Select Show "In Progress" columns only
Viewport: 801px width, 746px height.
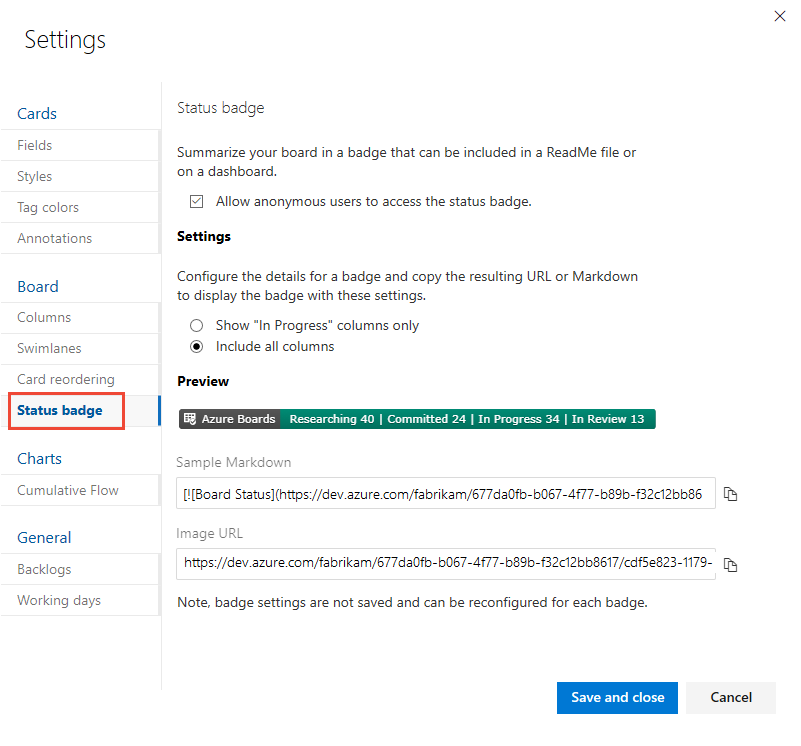point(196,325)
